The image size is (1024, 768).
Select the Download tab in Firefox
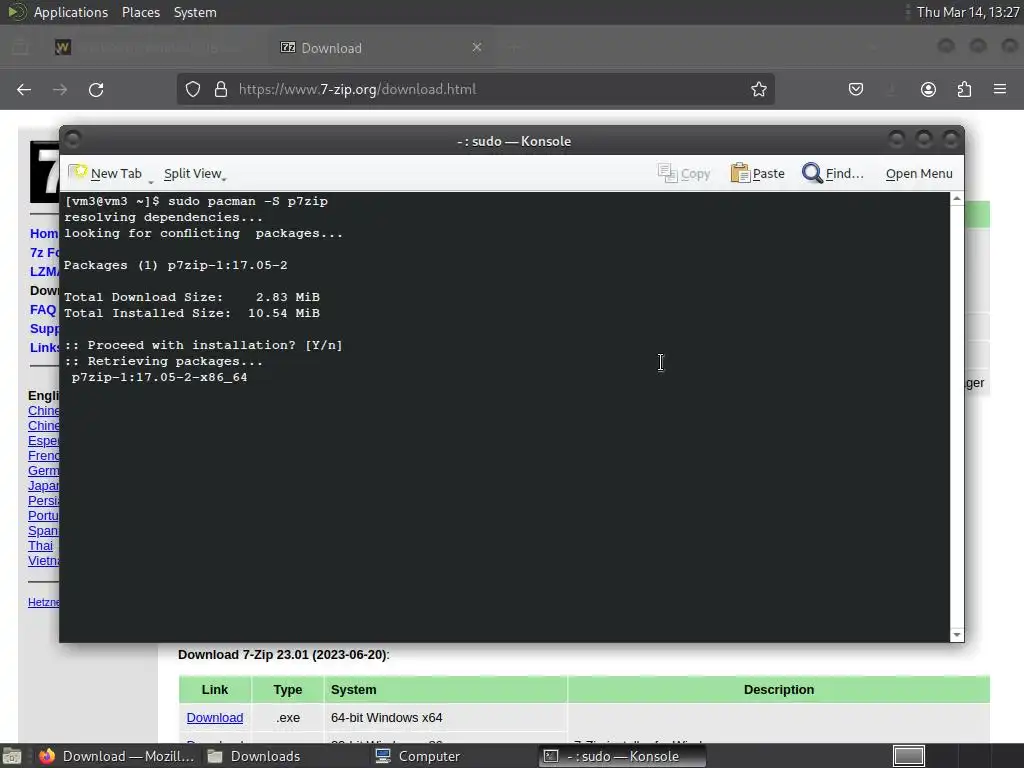click(379, 48)
